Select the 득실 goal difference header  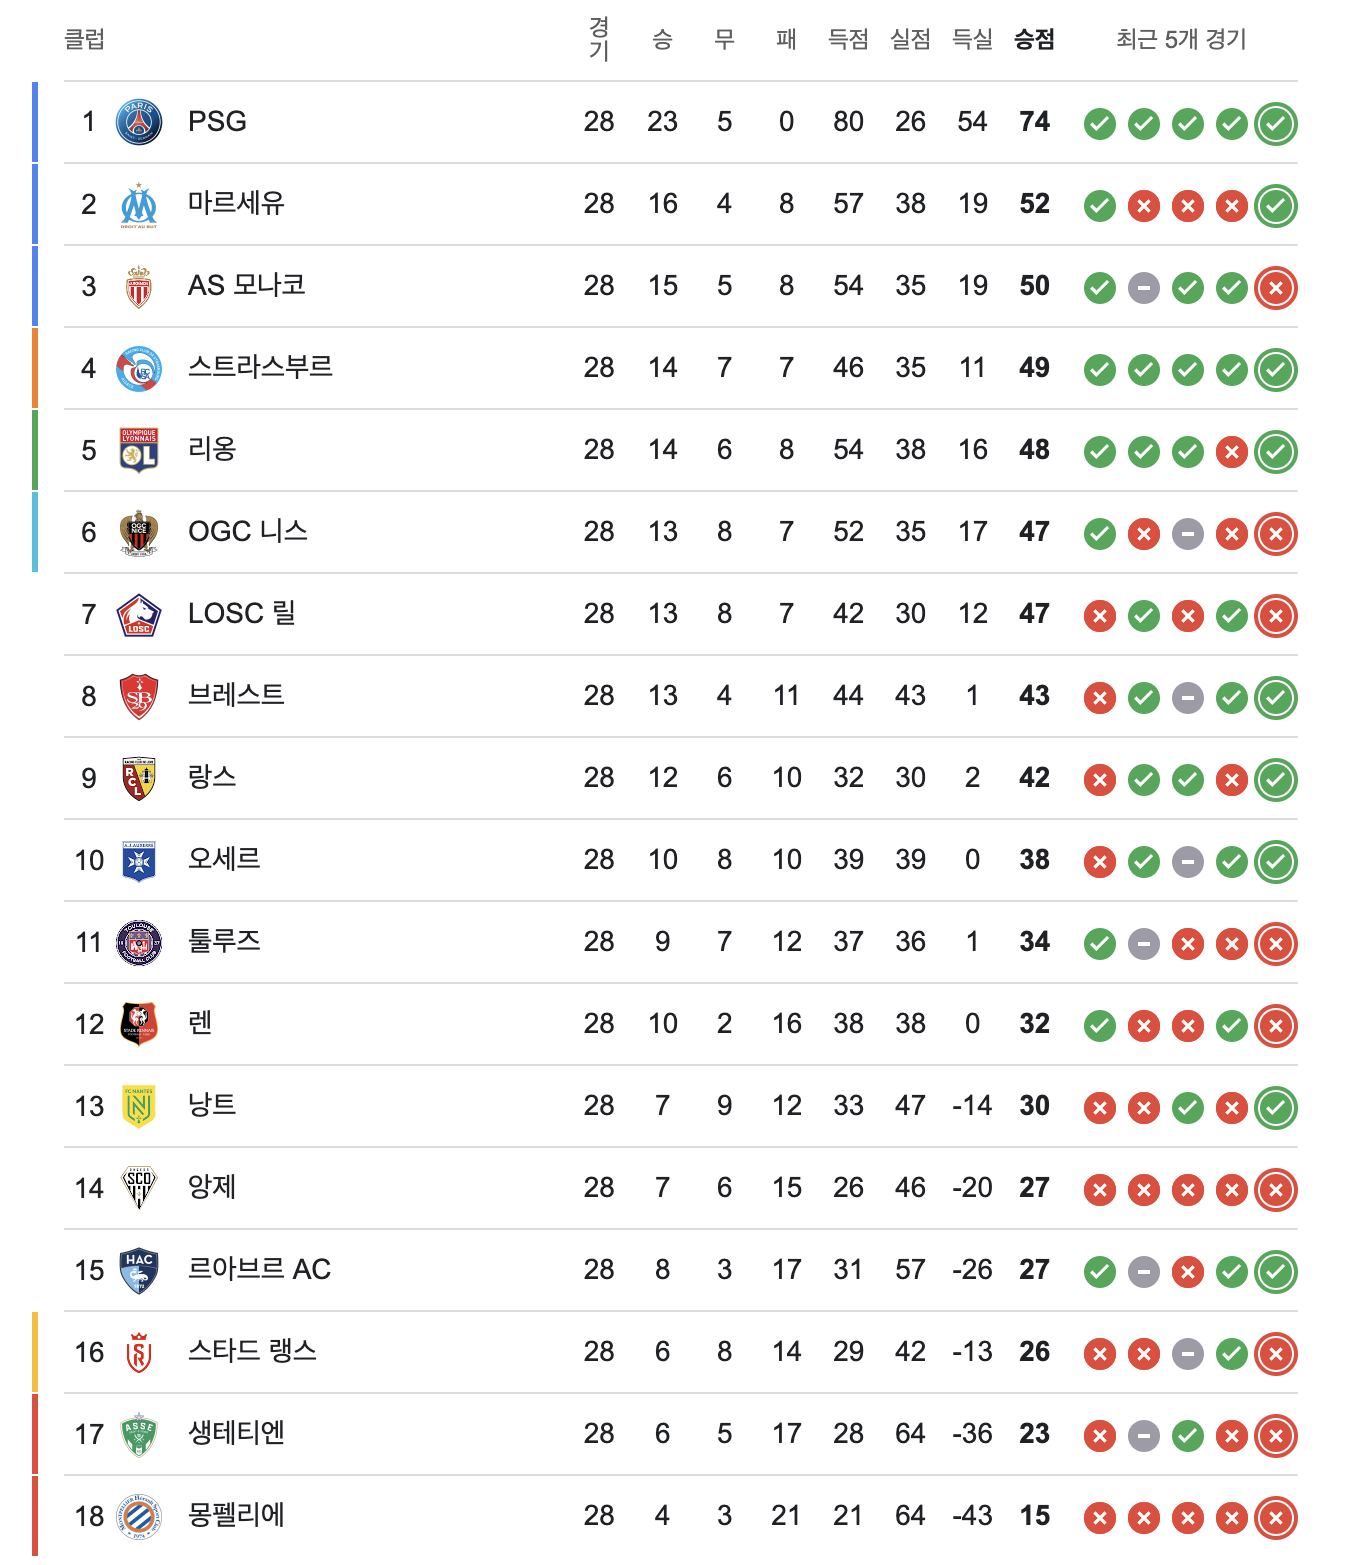tap(972, 39)
